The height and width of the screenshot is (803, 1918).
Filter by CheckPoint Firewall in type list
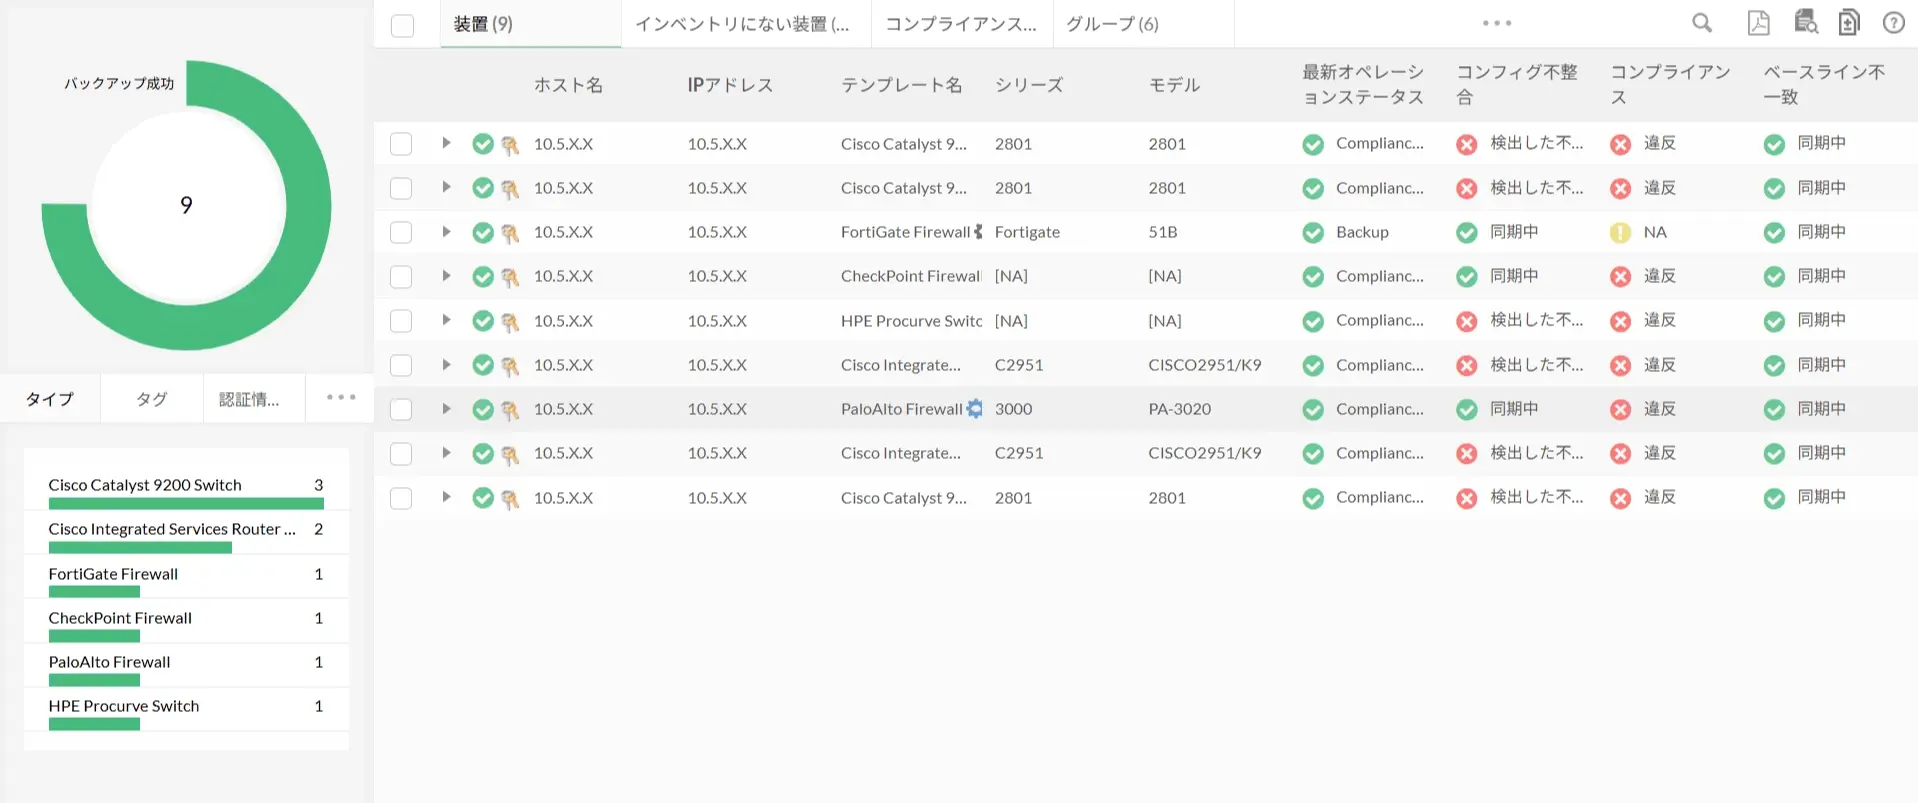click(x=120, y=618)
